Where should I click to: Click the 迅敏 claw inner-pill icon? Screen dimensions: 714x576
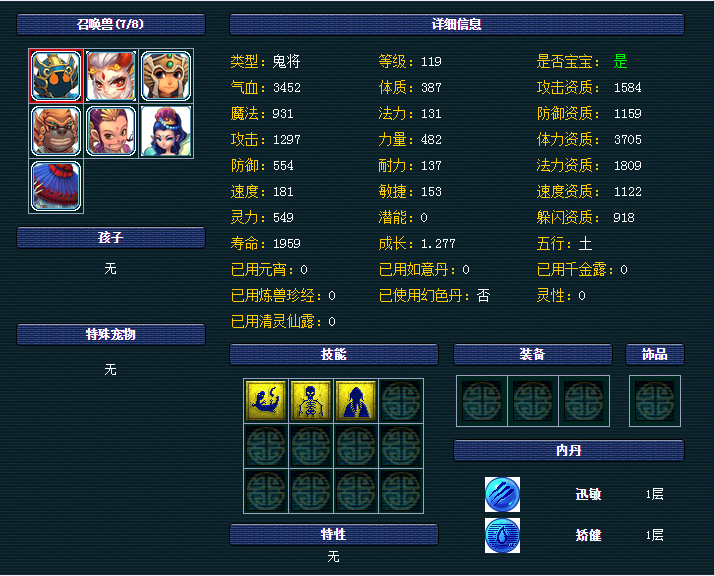502,494
